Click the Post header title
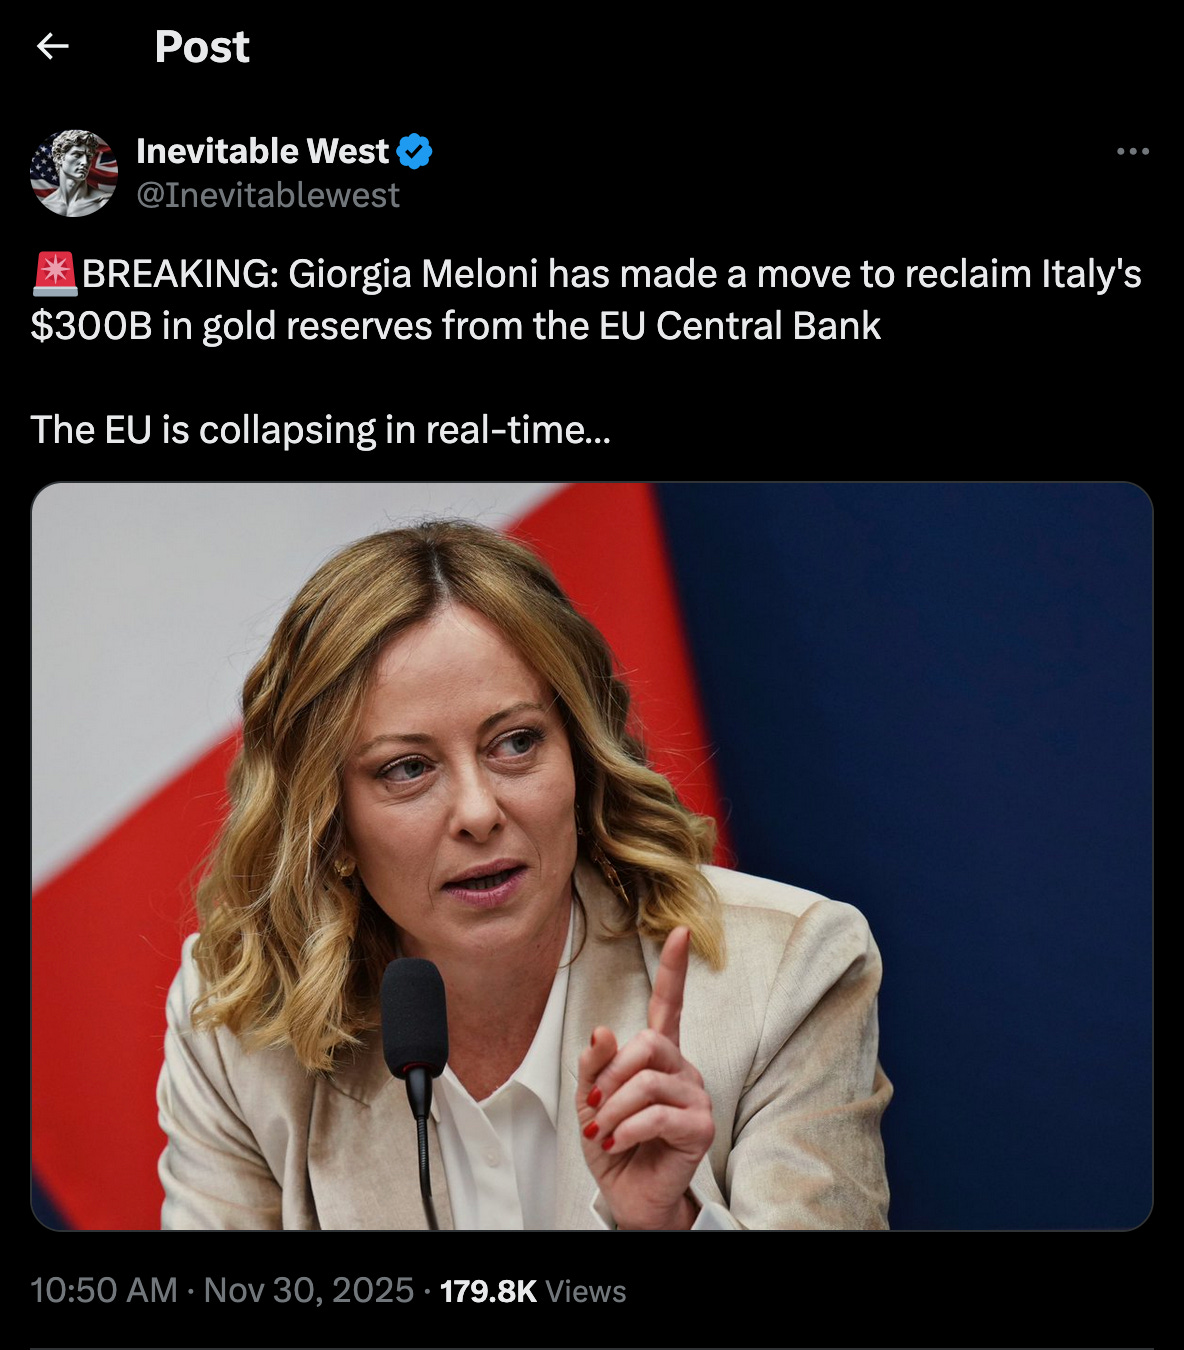This screenshot has height=1350, width=1184. tap(202, 47)
